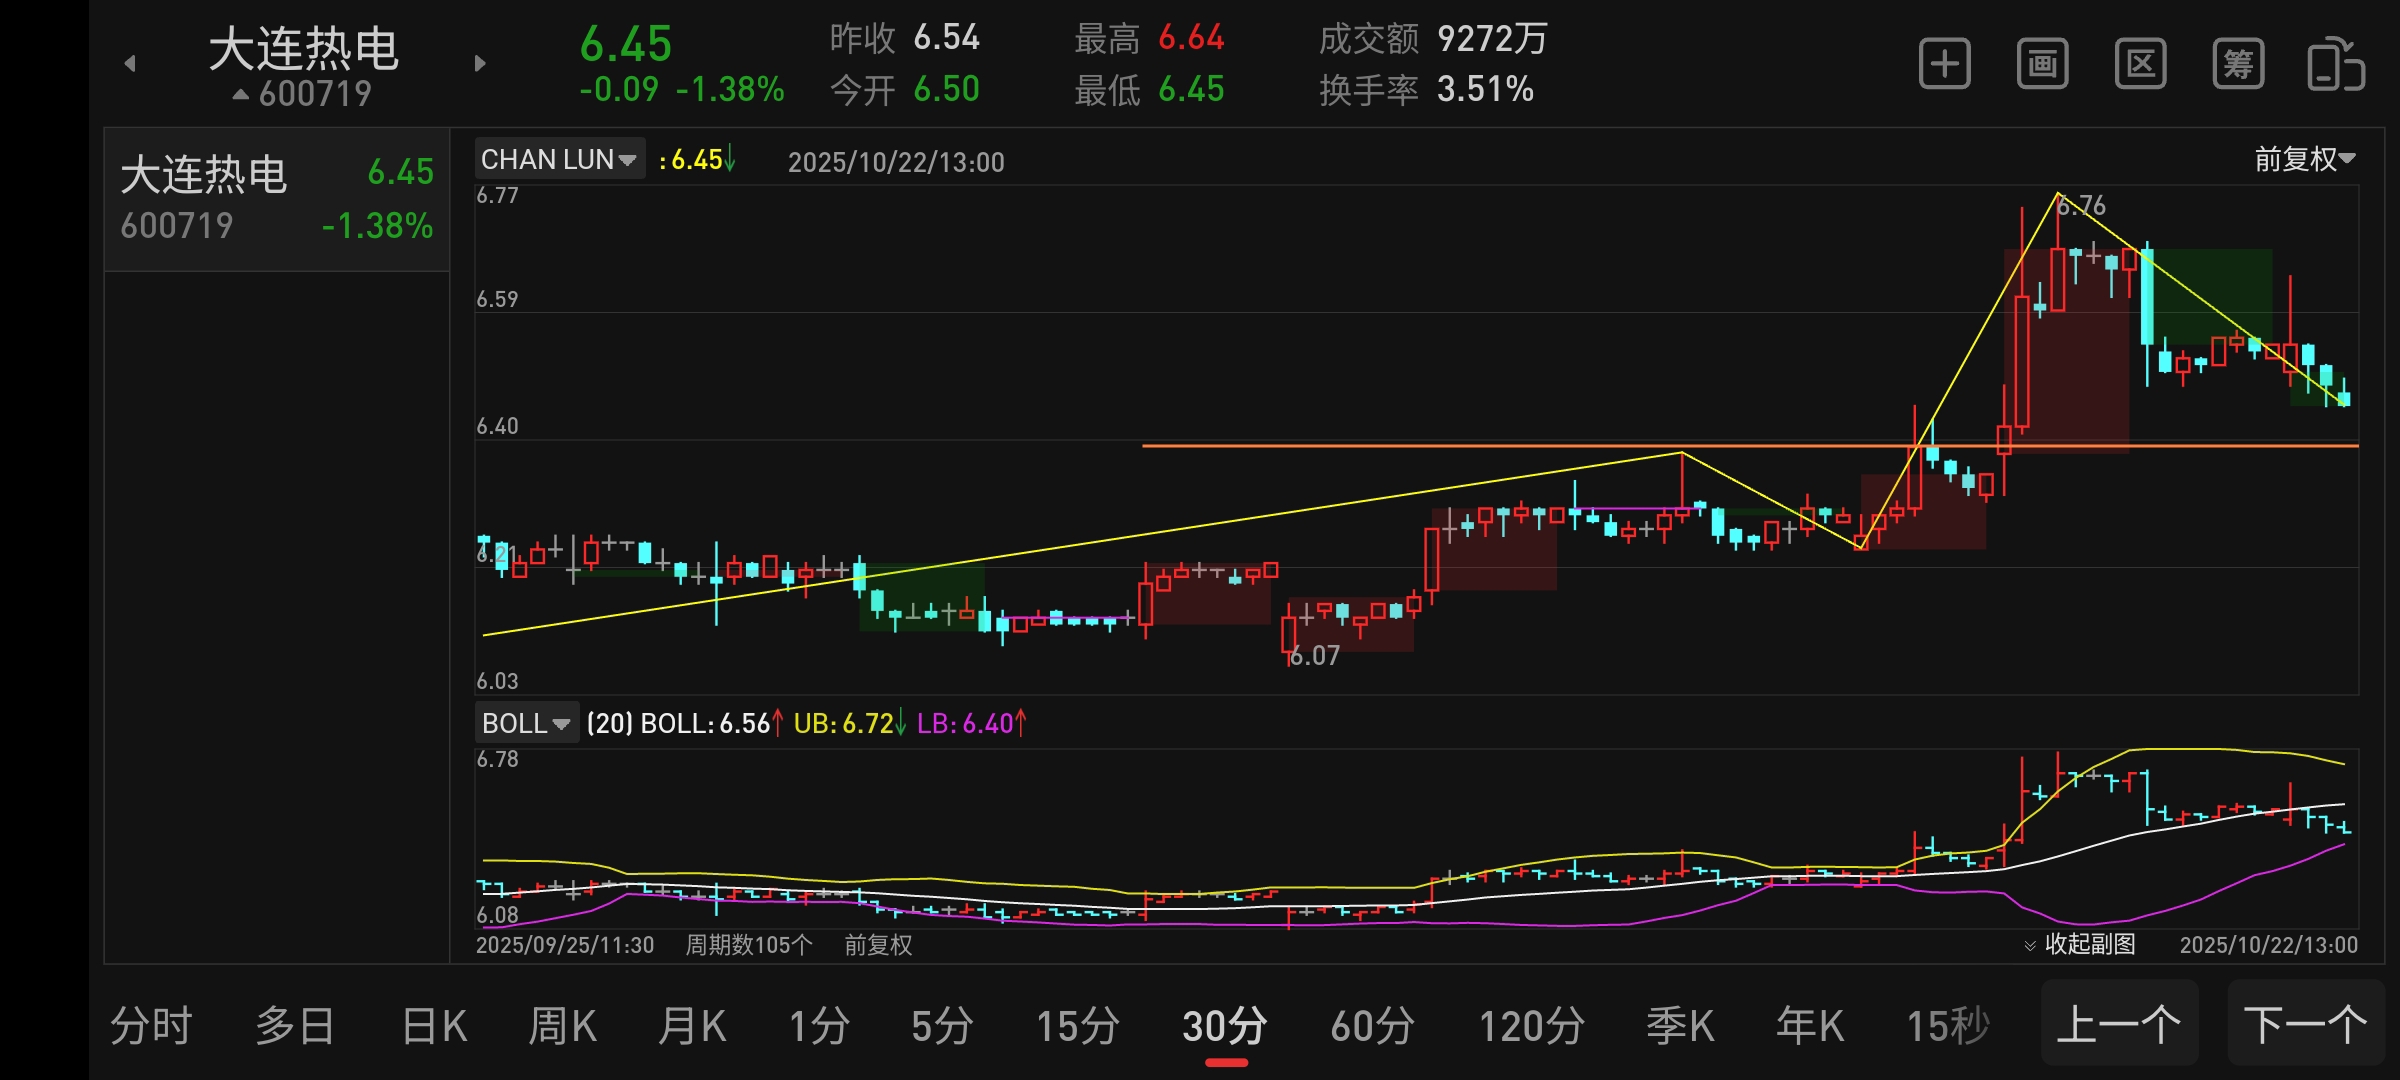Screen dimensions: 2400x1080
Task: Click the interval statistics icon
Action: 2140,65
